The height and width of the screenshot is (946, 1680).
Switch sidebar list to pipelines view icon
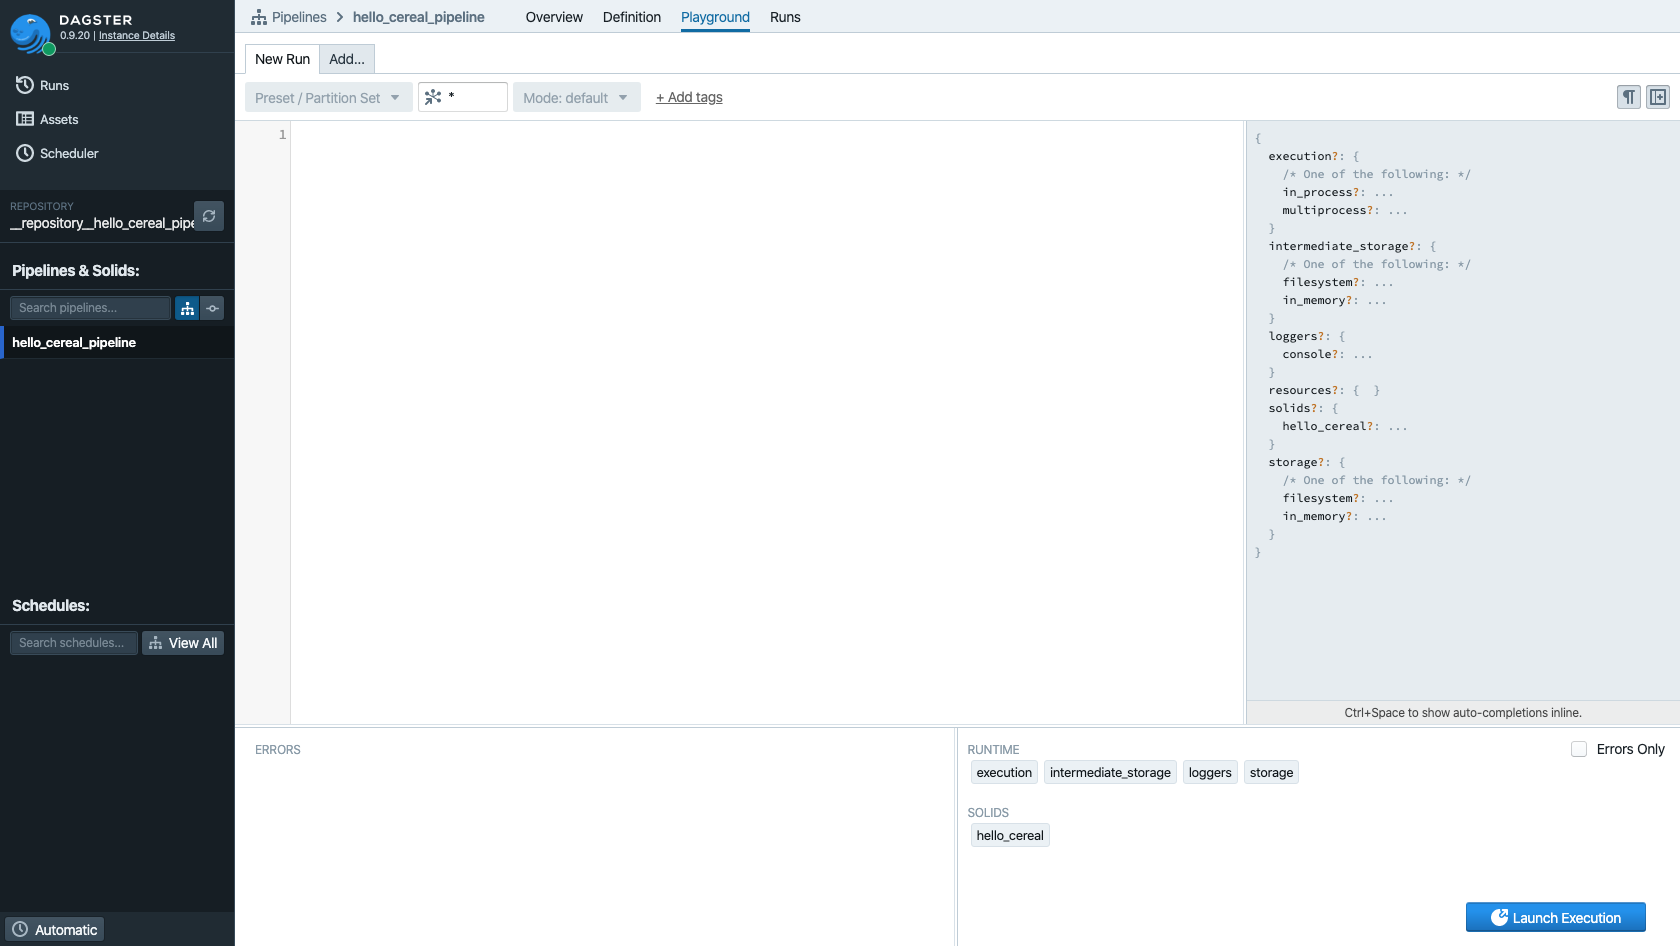pos(187,308)
